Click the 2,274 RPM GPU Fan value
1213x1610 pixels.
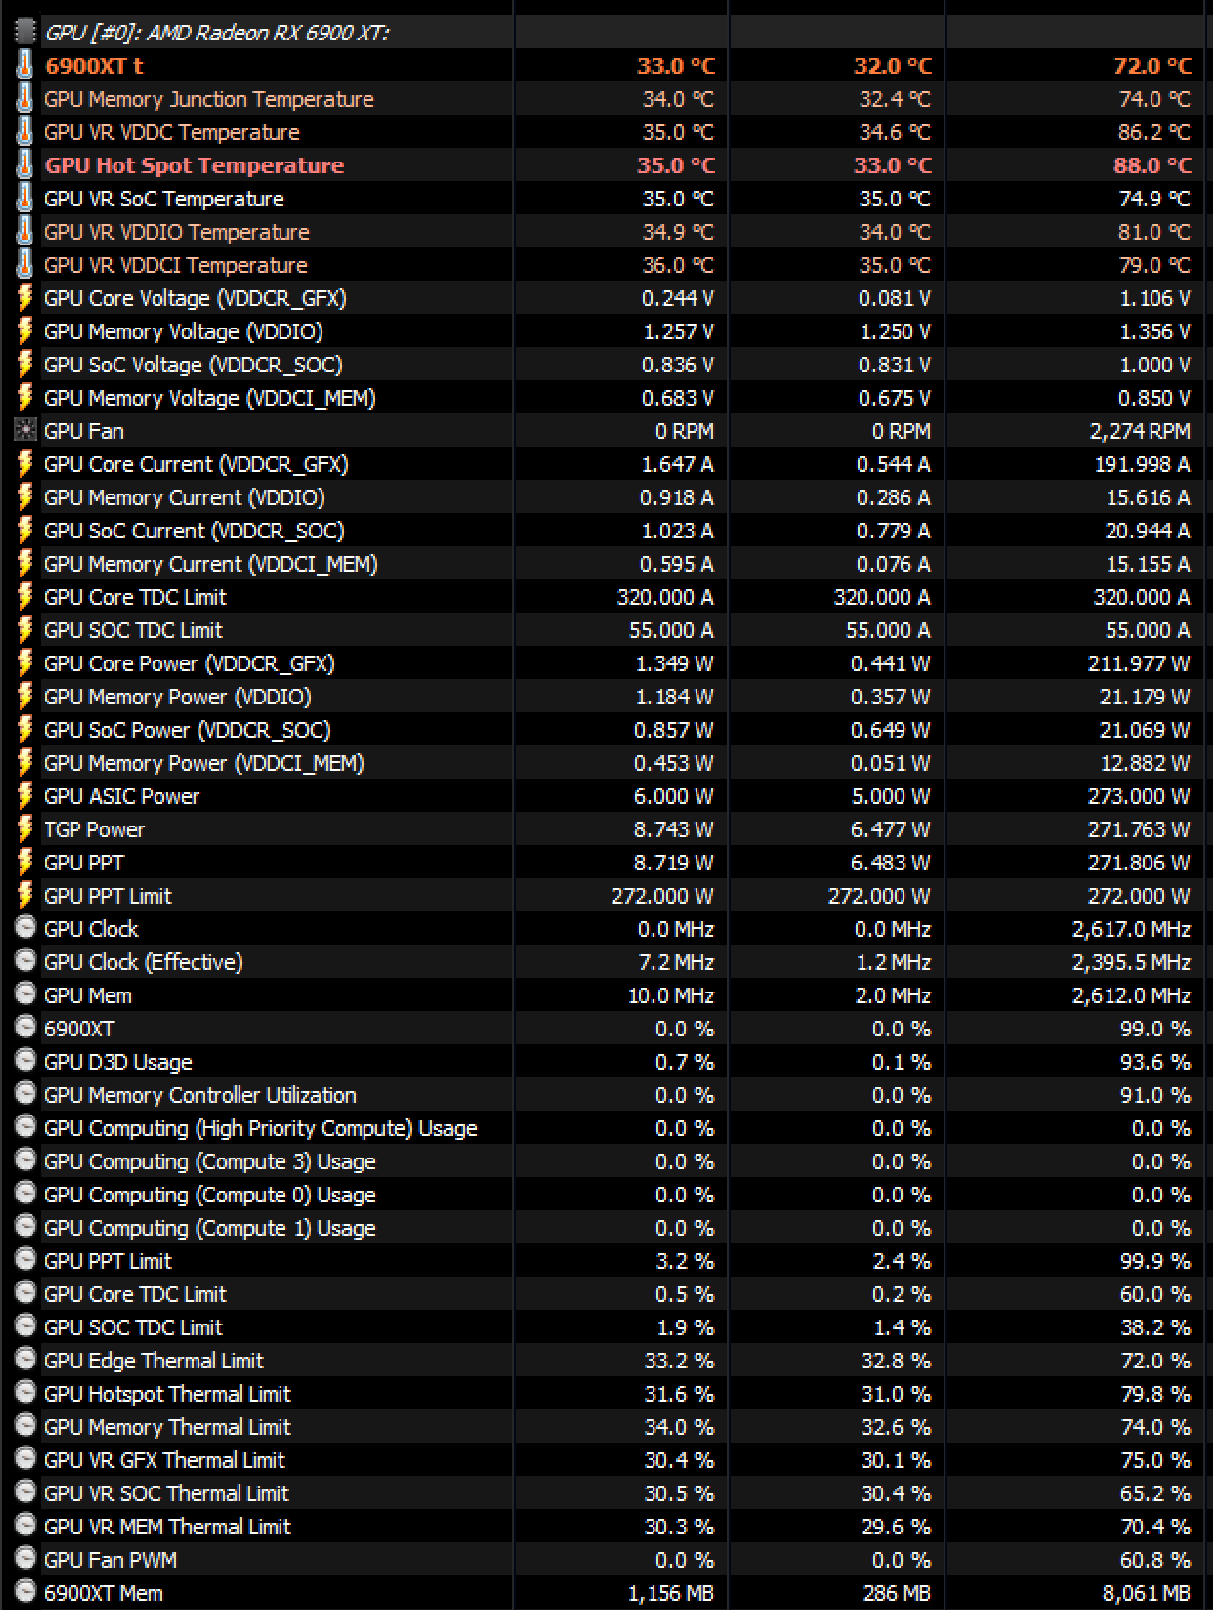(1140, 431)
